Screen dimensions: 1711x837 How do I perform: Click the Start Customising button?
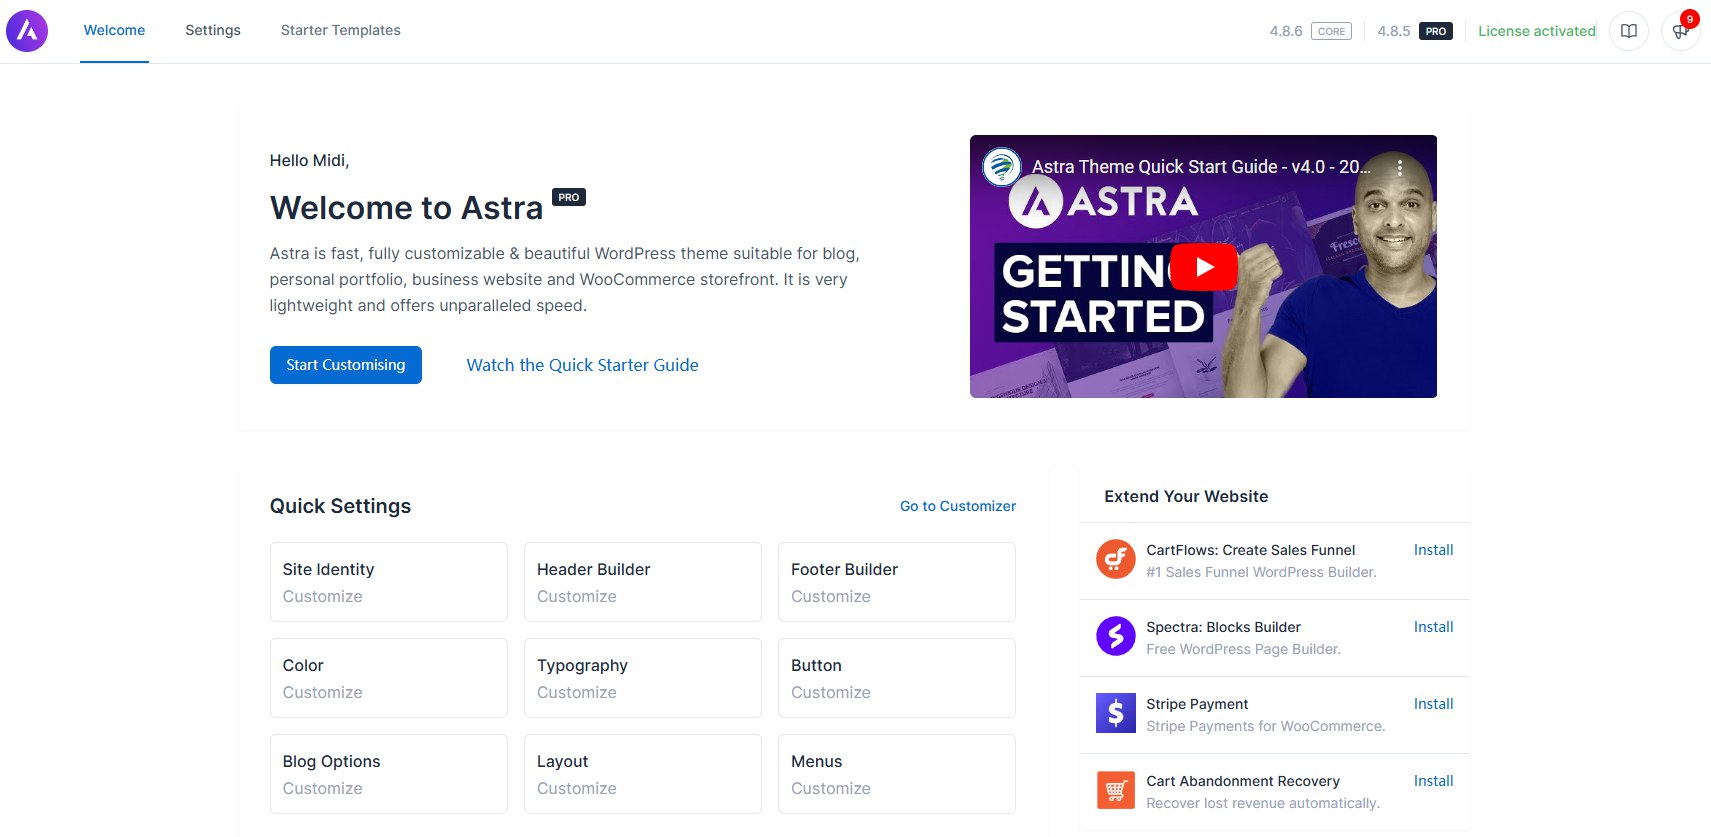(x=346, y=365)
